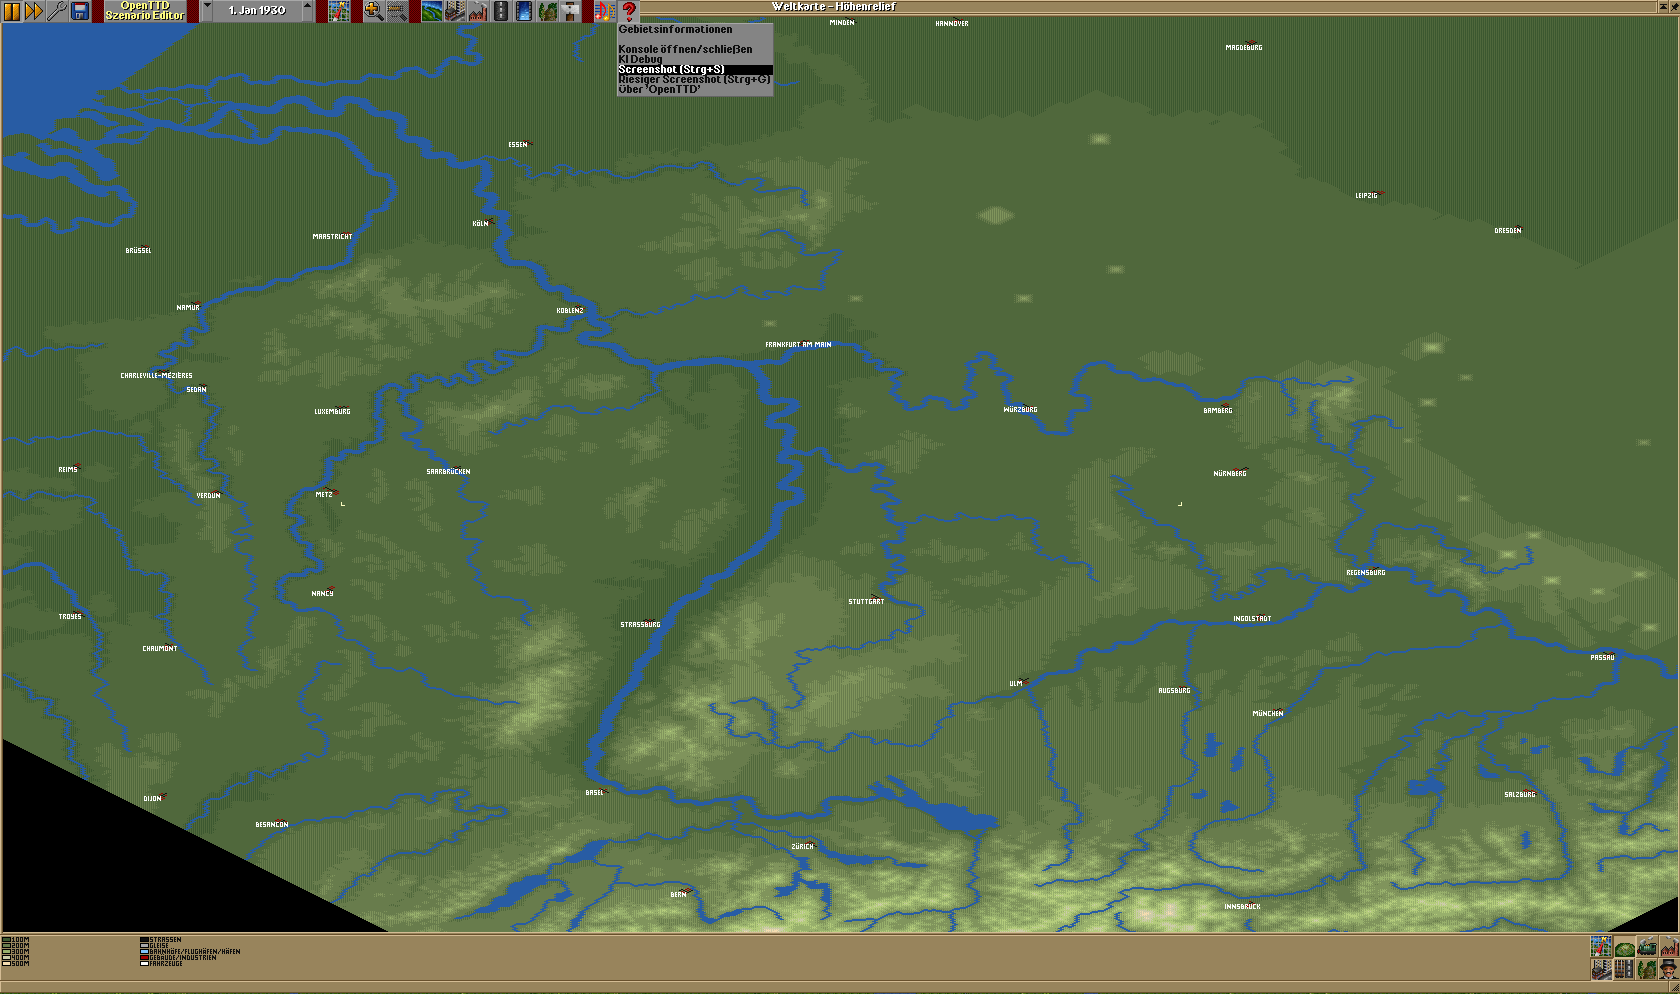Viewport: 1680px width, 994px height.
Task: Click the 500M height legend swatch
Action: coord(6,964)
